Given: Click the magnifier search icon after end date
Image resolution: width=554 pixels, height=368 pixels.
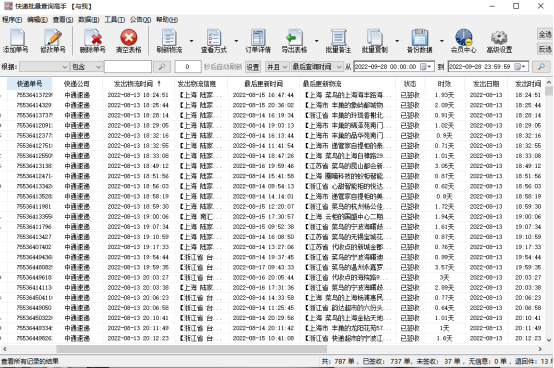Looking at the screenshot, I should (x=541, y=66).
